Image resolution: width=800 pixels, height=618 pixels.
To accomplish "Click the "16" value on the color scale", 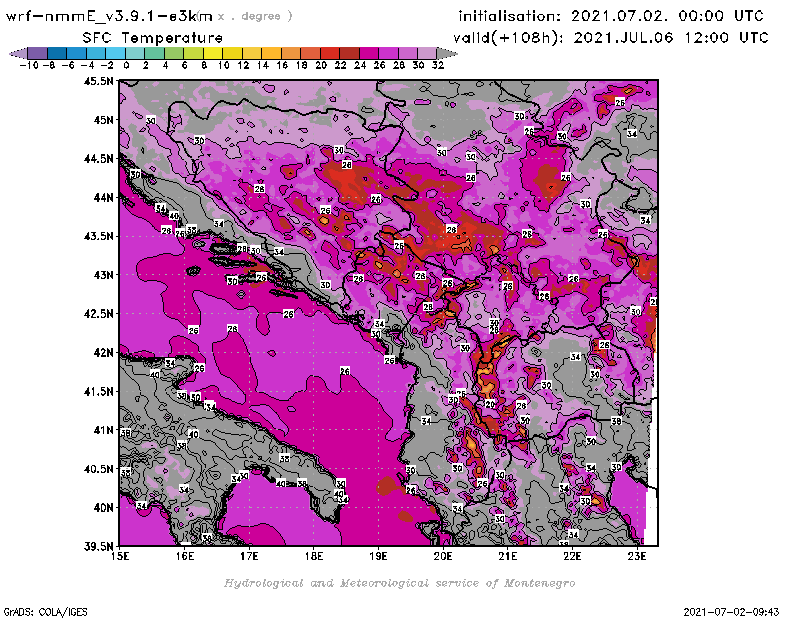I will tap(282, 65).
